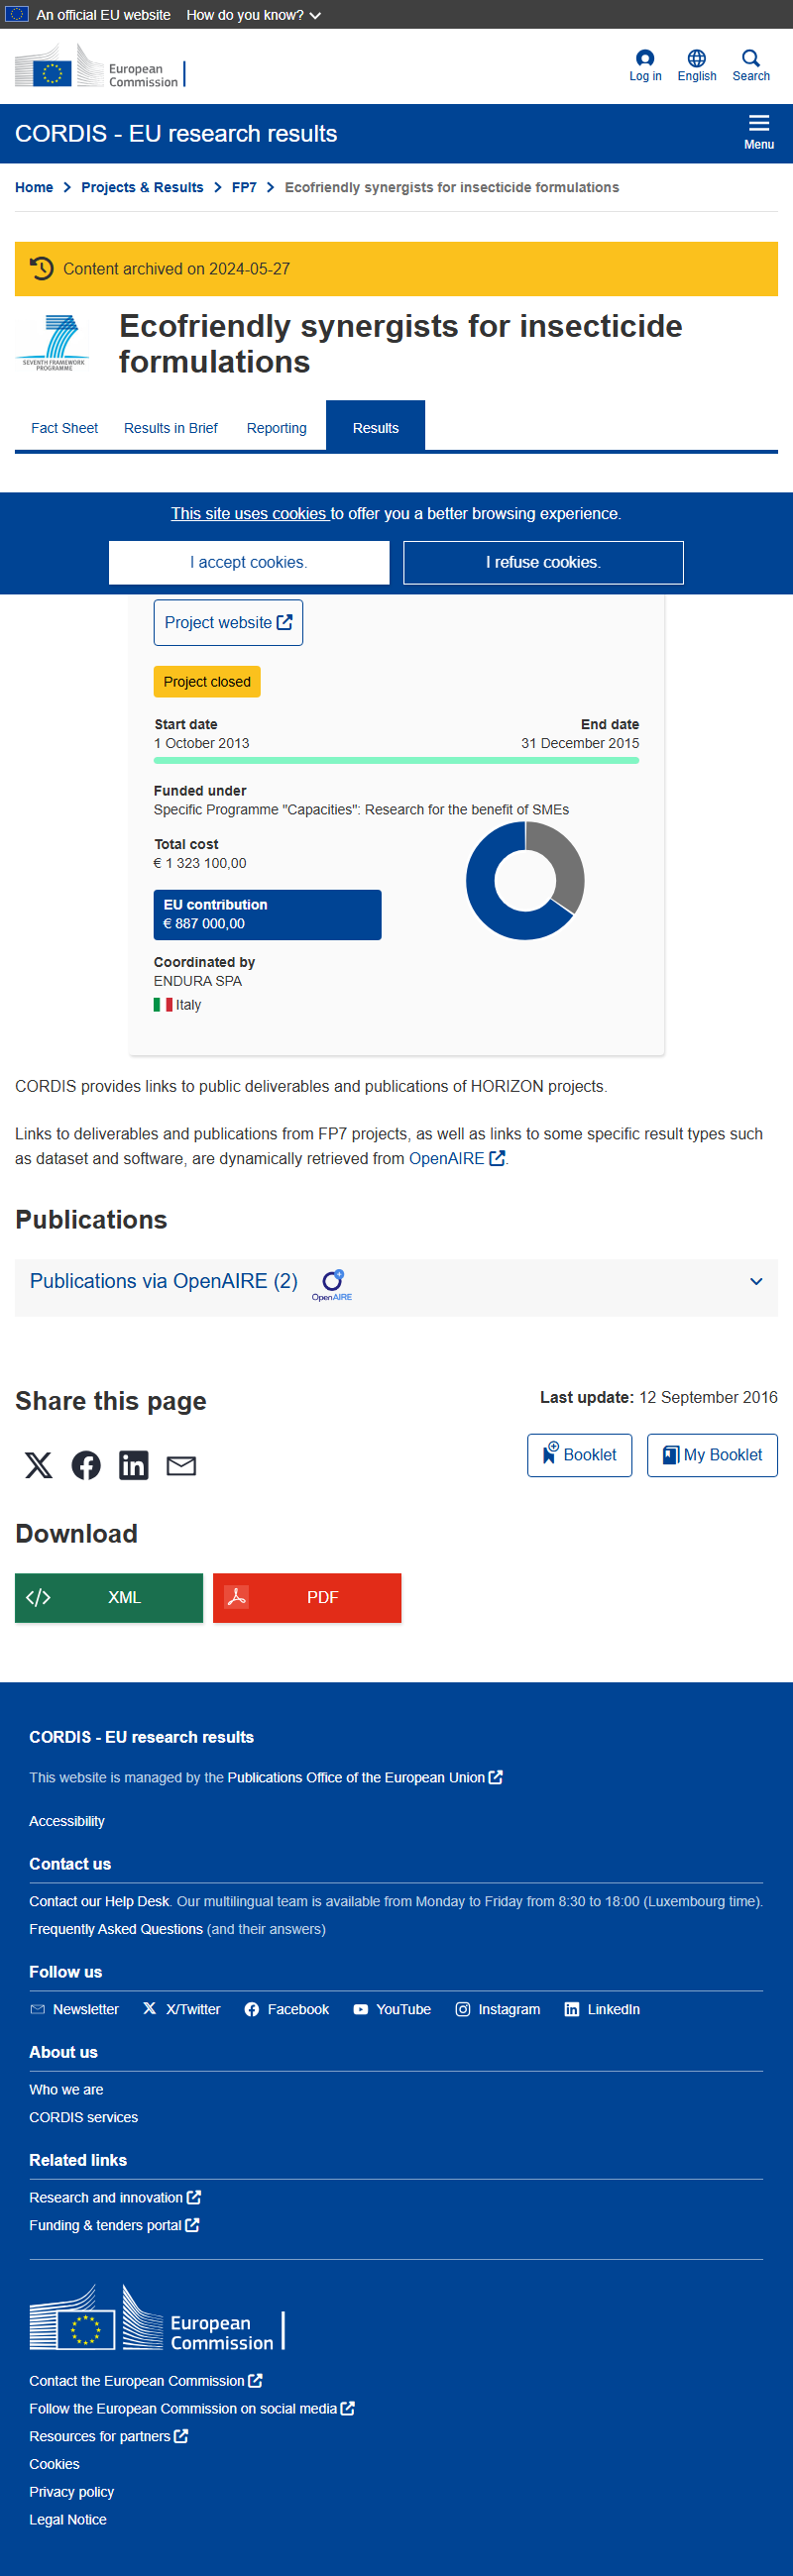The height and width of the screenshot is (2576, 793).
Task: Open the Accessibility footer link
Action: [67, 1822]
